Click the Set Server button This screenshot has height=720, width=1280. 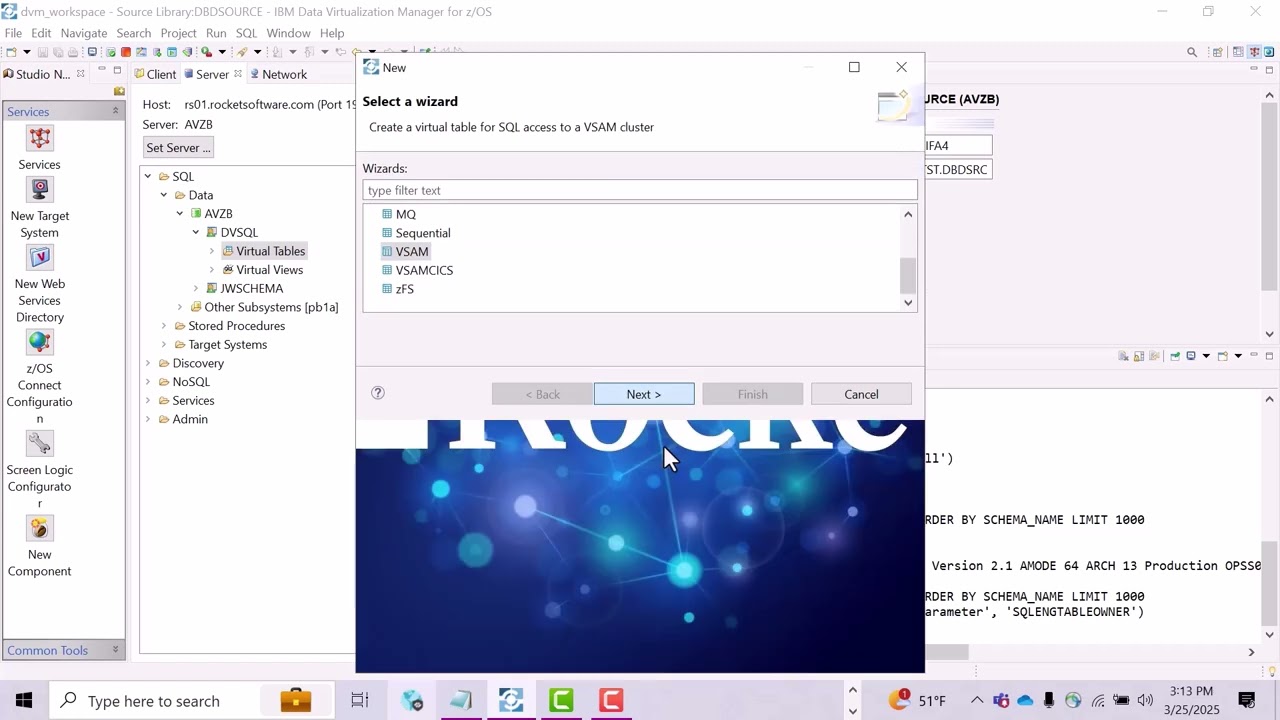click(178, 147)
